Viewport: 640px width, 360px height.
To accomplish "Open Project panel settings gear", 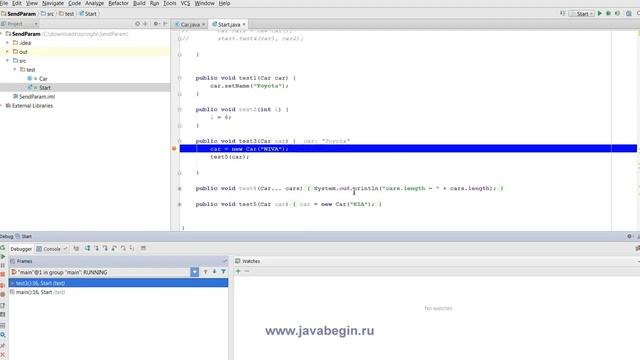I will click(x=156, y=24).
